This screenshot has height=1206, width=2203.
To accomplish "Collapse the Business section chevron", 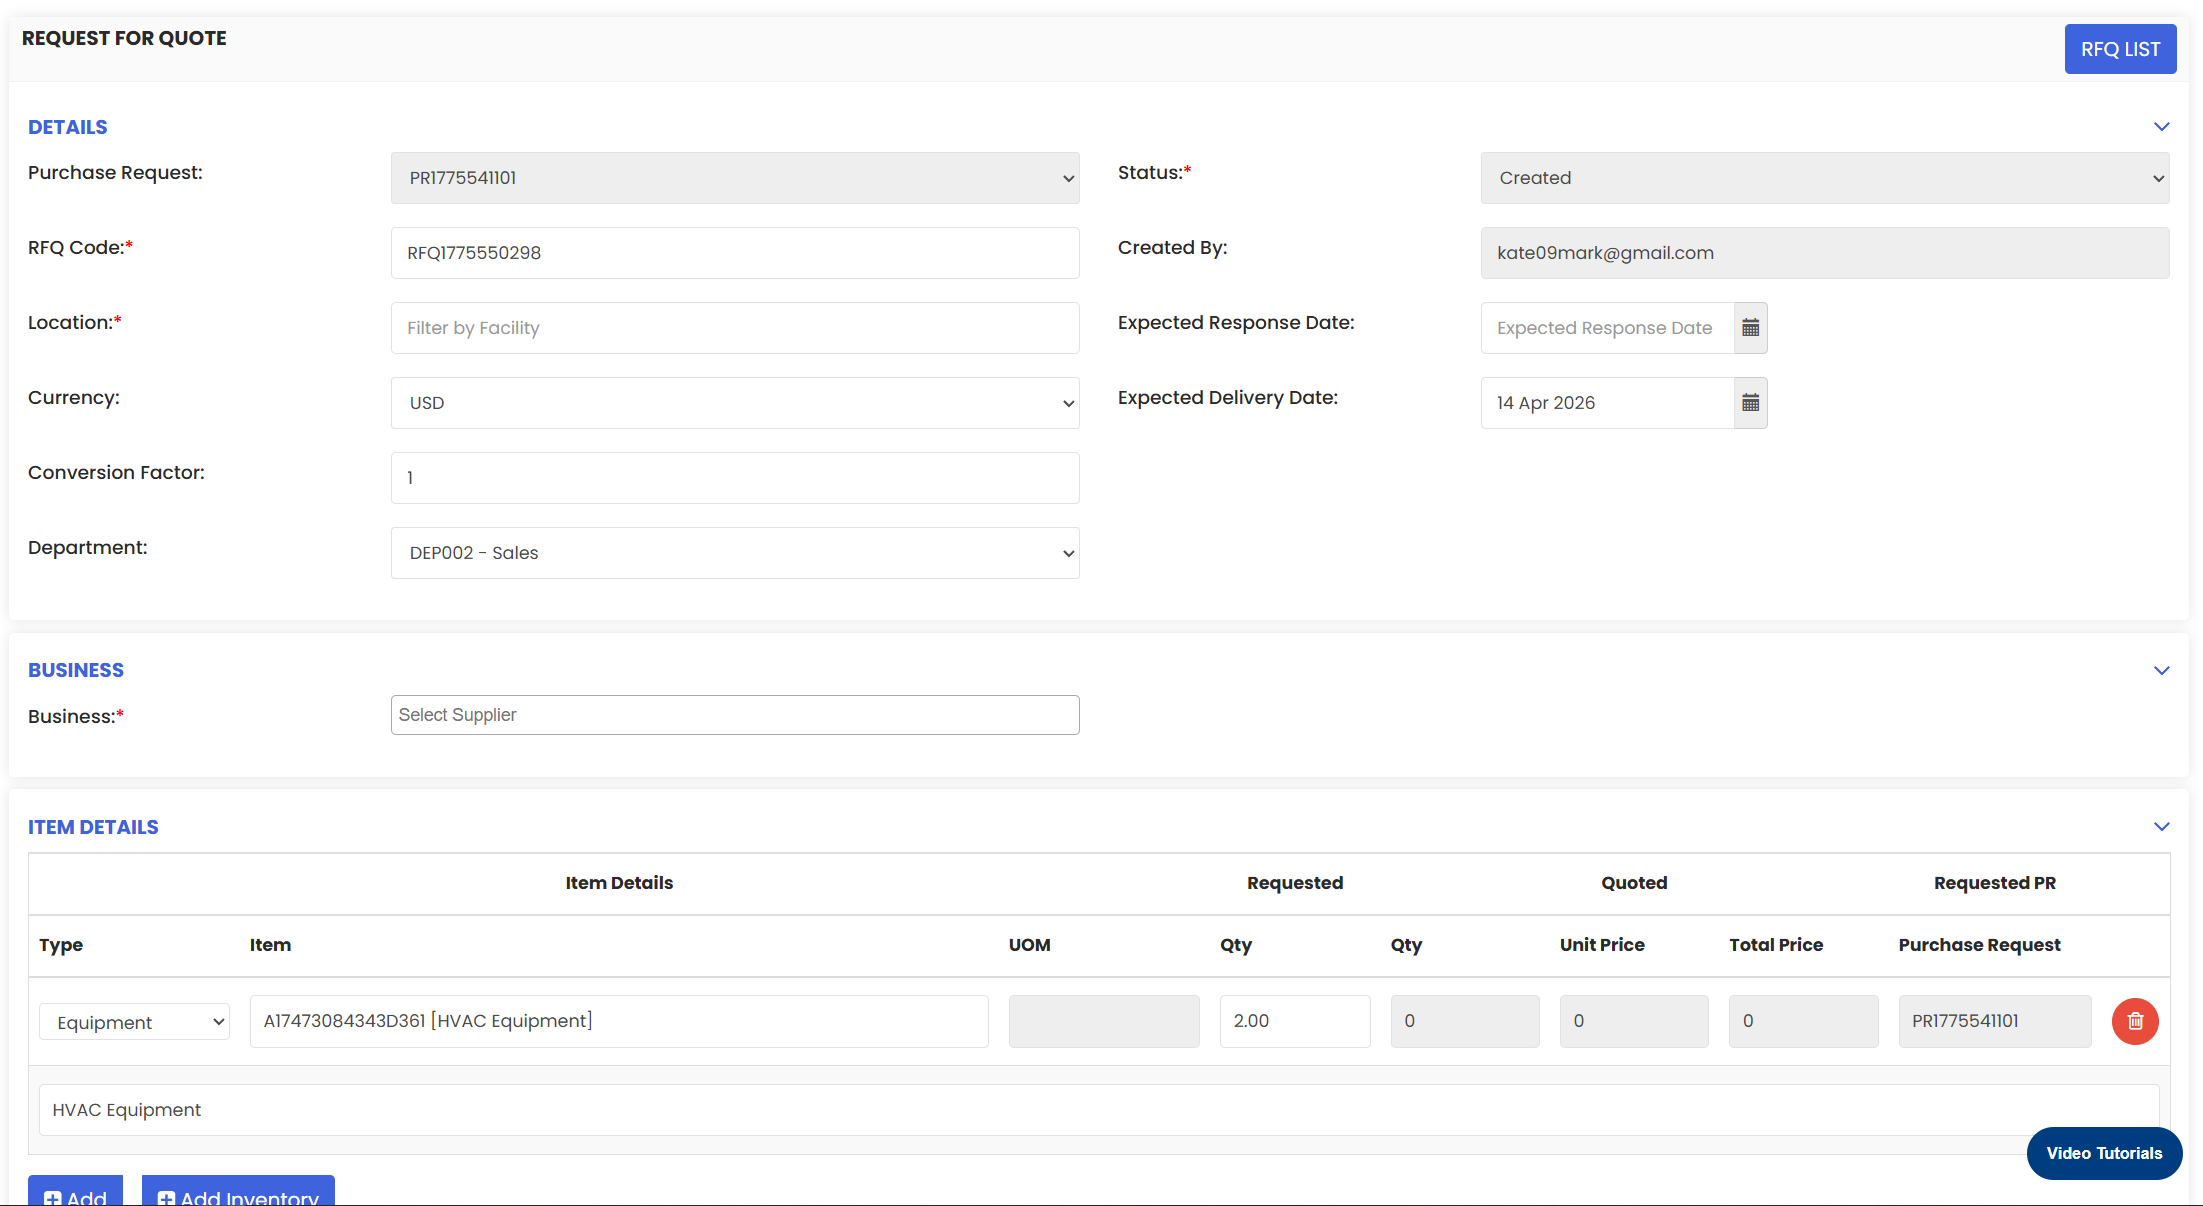I will 2161,670.
